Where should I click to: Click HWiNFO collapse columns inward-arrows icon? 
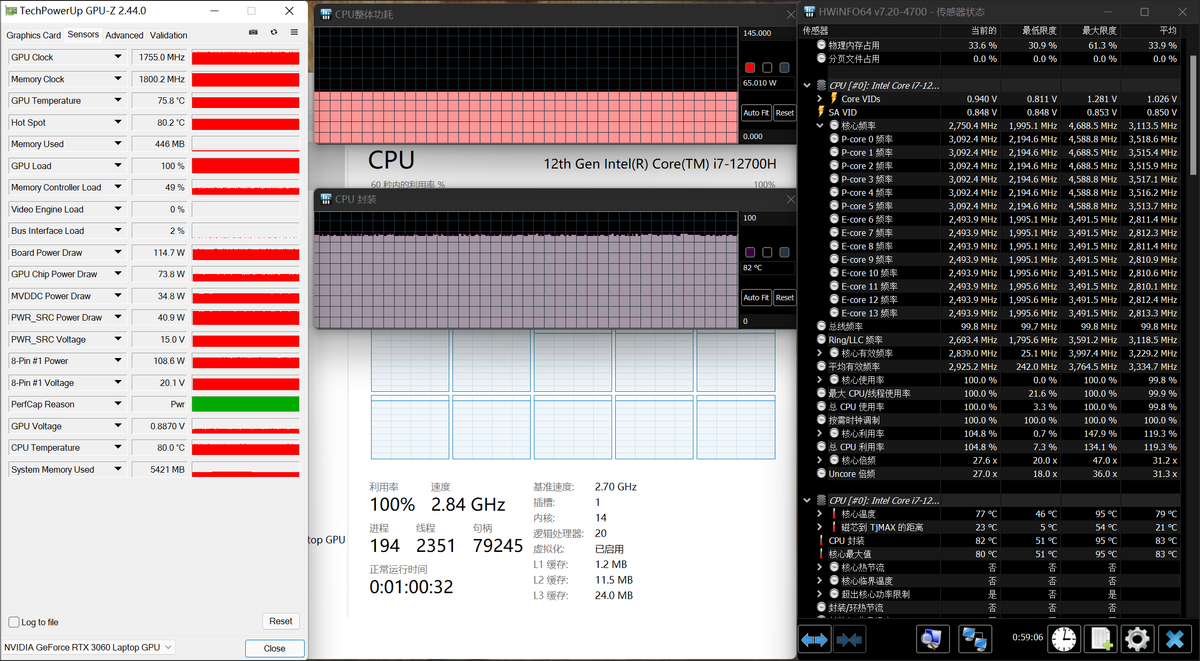[x=849, y=638]
